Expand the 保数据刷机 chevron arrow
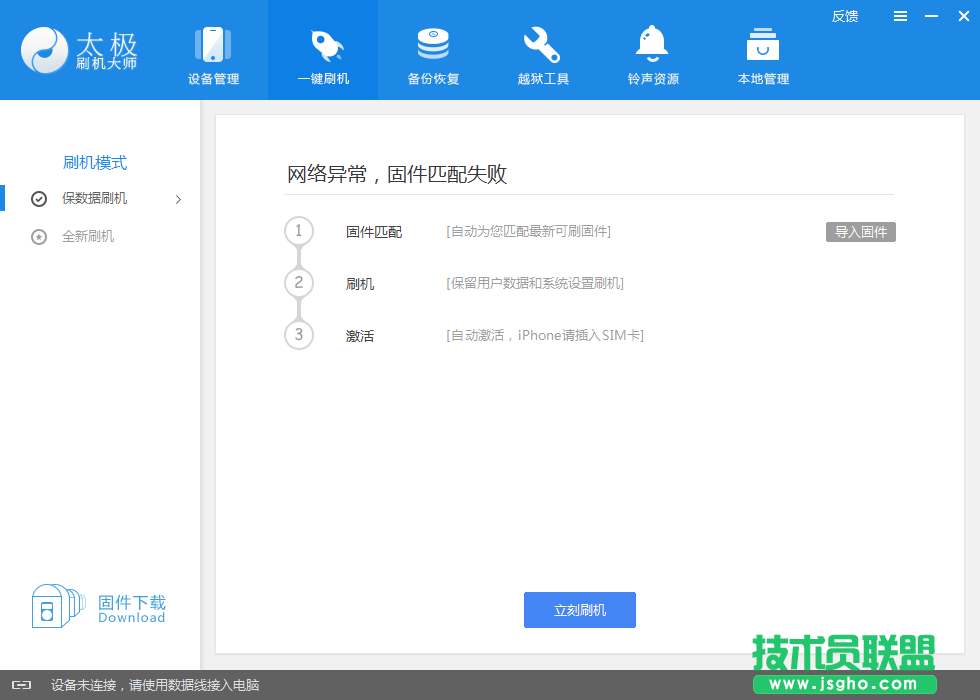Image resolution: width=980 pixels, height=700 pixels. (x=178, y=199)
